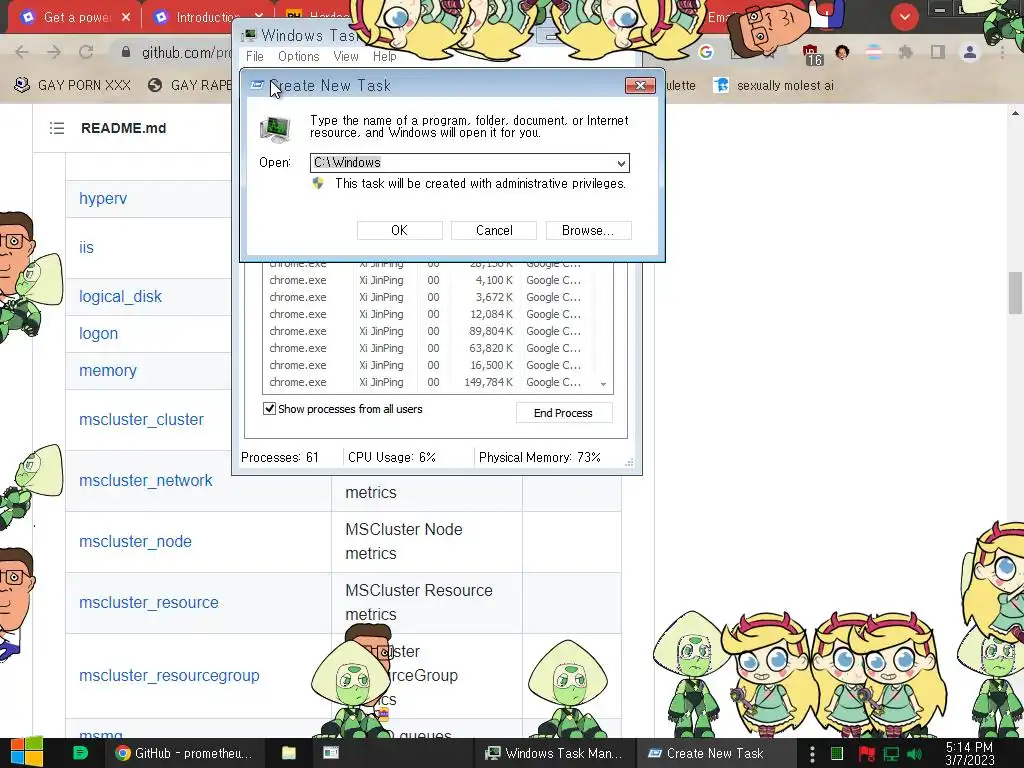Confirm with OK in Create New Task
This screenshot has height=768, width=1024.
click(x=400, y=231)
